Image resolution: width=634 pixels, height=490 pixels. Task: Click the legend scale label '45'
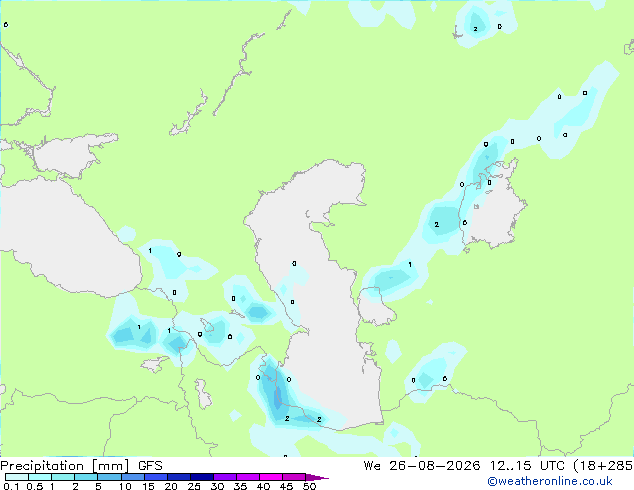[286, 486]
